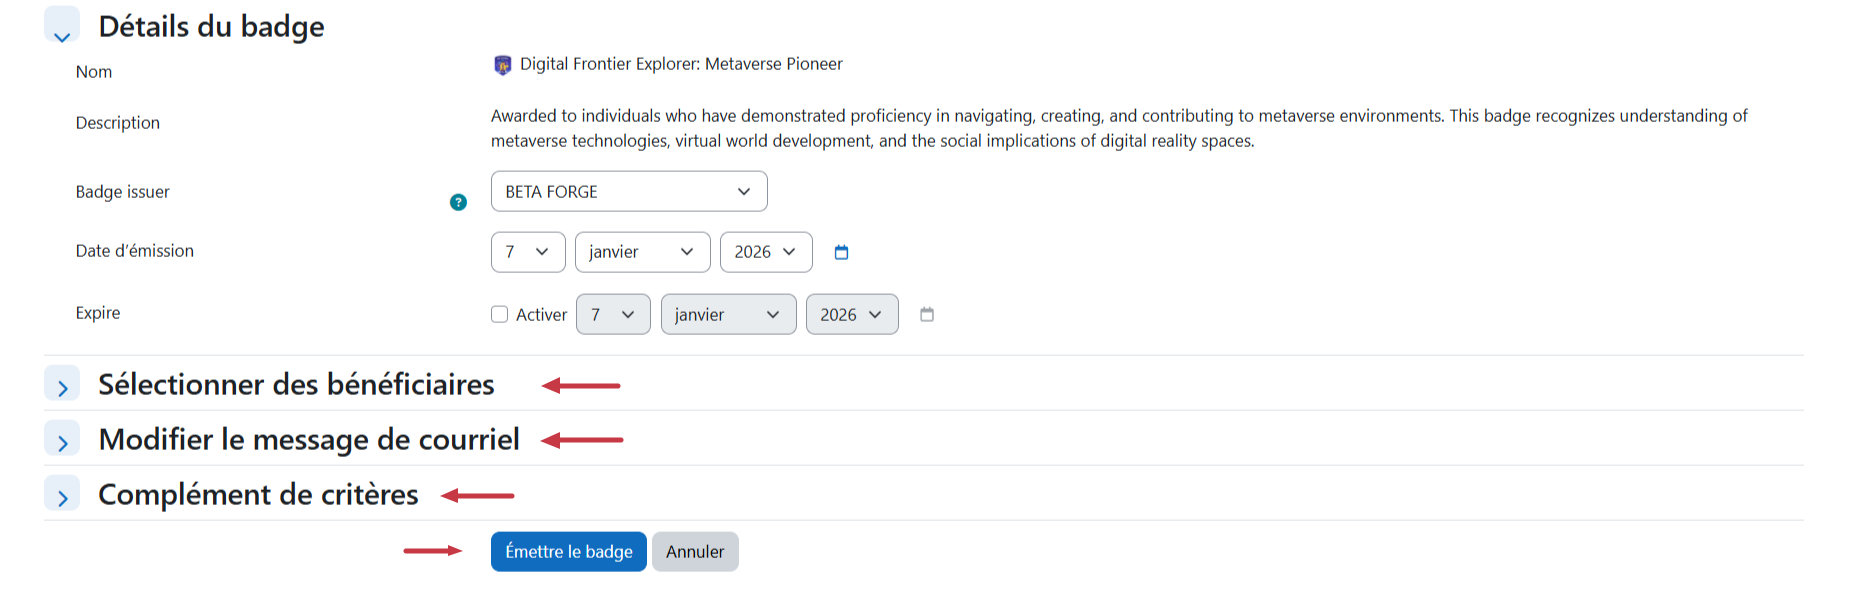
Task: Click the Émettre le badge button
Action: pyautogui.click(x=568, y=552)
